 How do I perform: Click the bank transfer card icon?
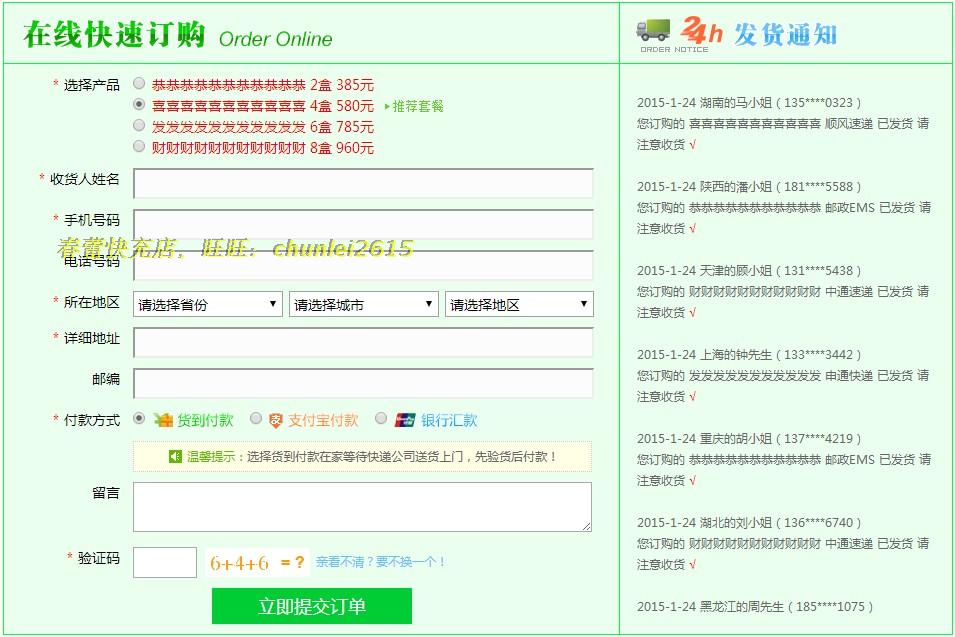pos(405,420)
